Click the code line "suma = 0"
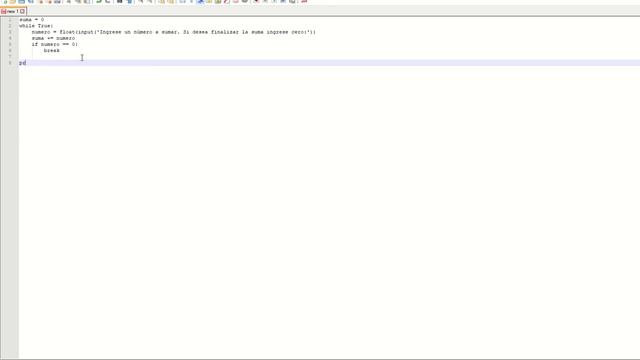Viewport: 640px width, 360px height. click(31, 20)
